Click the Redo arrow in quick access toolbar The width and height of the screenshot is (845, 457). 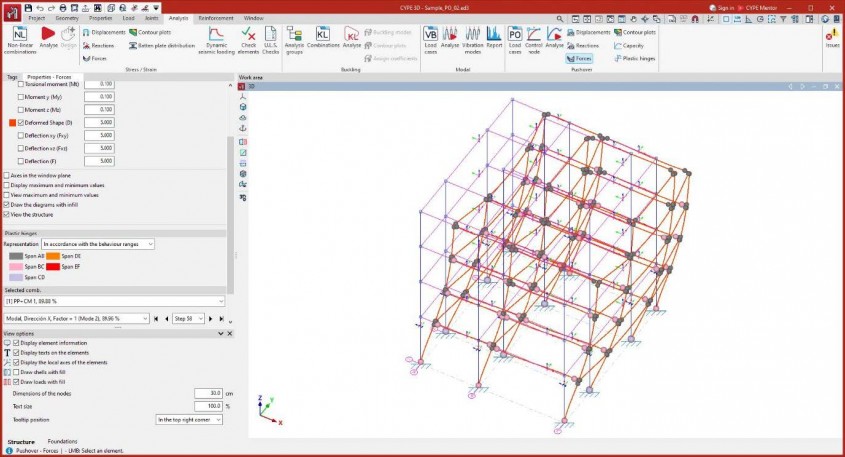pyautogui.click(x=51, y=8)
